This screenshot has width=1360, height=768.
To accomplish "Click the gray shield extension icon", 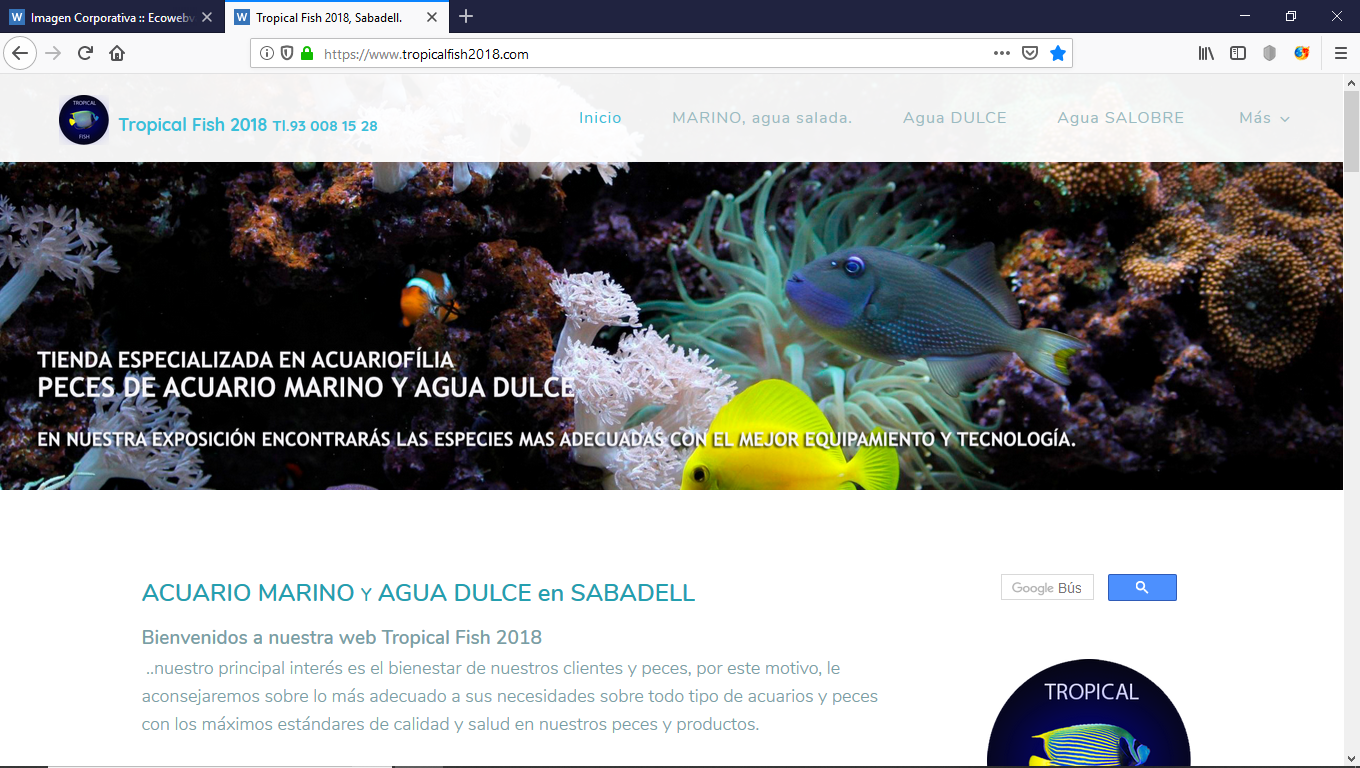I will 1270,54.
